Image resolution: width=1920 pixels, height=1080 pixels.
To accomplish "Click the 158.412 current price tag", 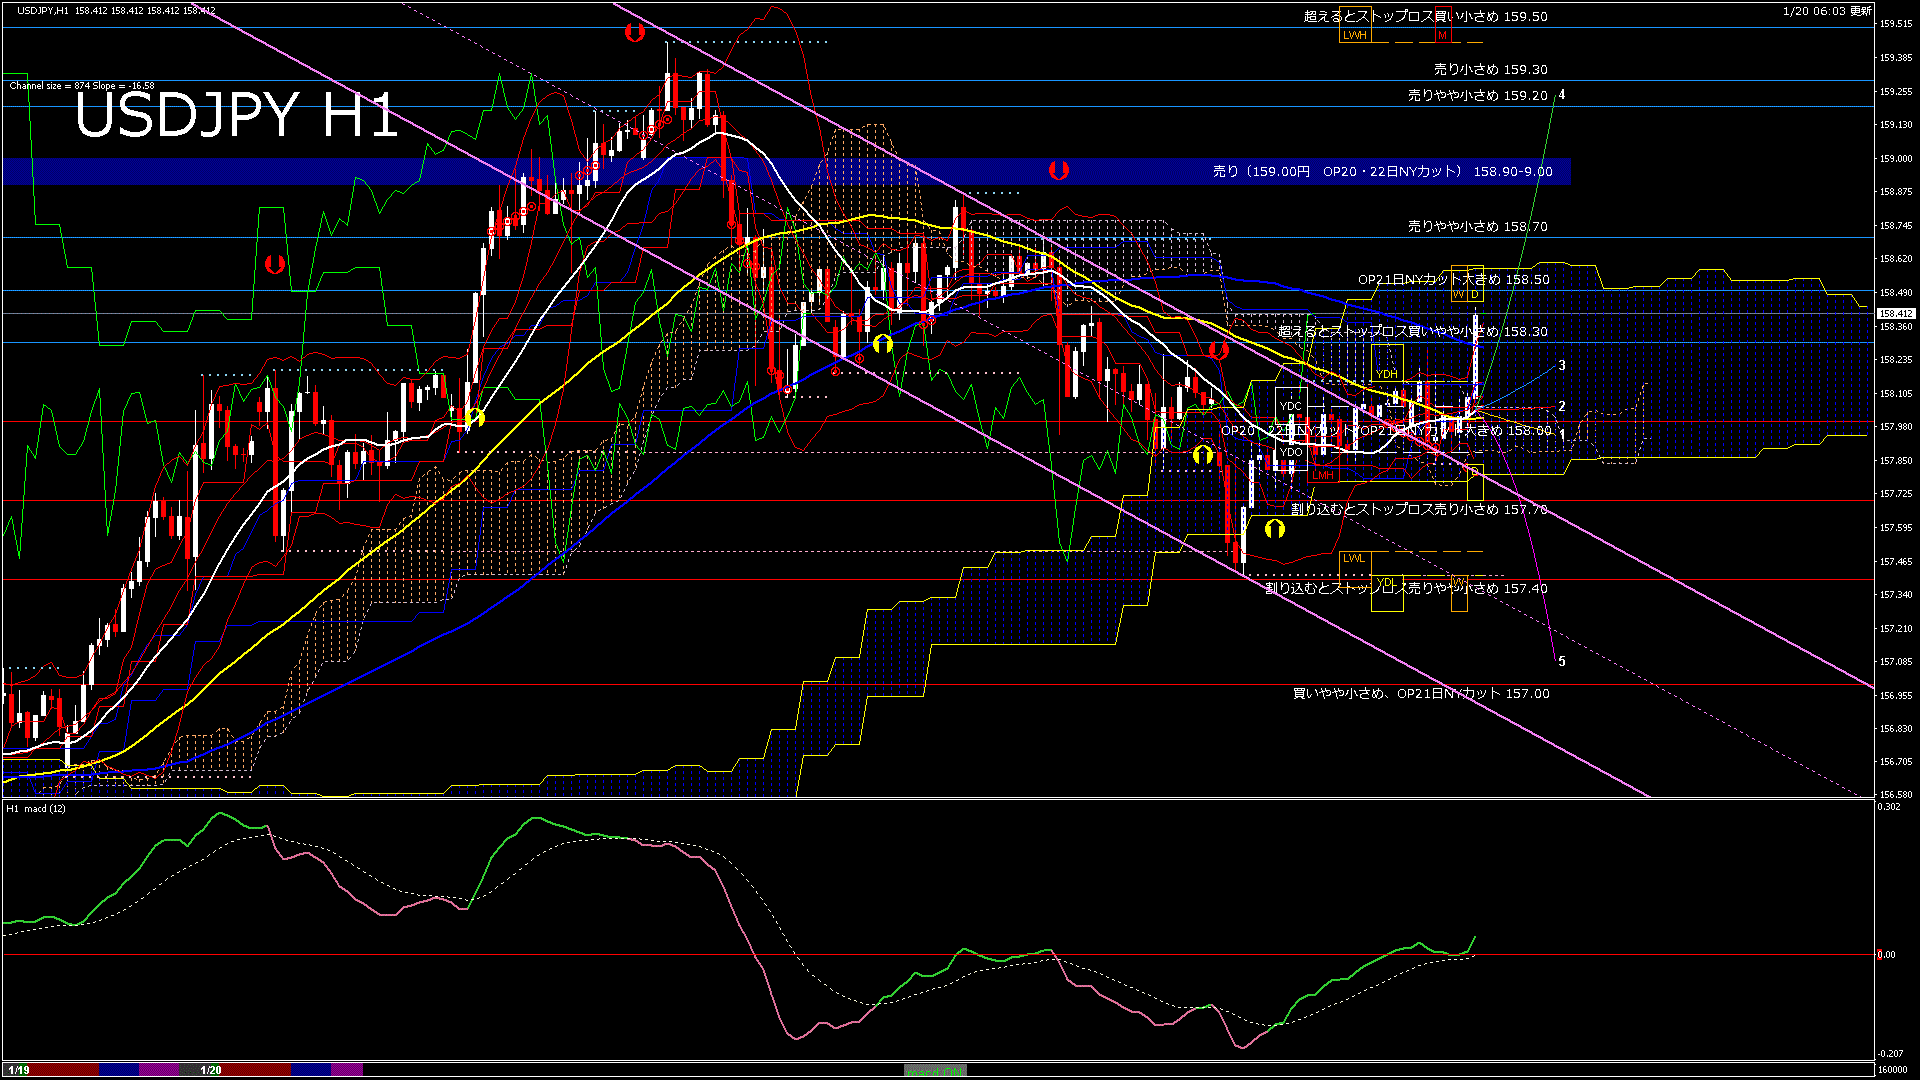I will 1895,314.
